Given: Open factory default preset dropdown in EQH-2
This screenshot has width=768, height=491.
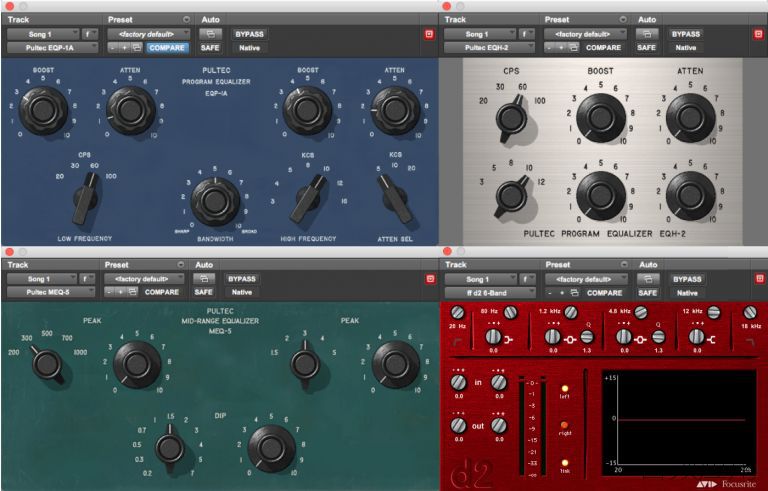Looking at the screenshot, I should [585, 34].
